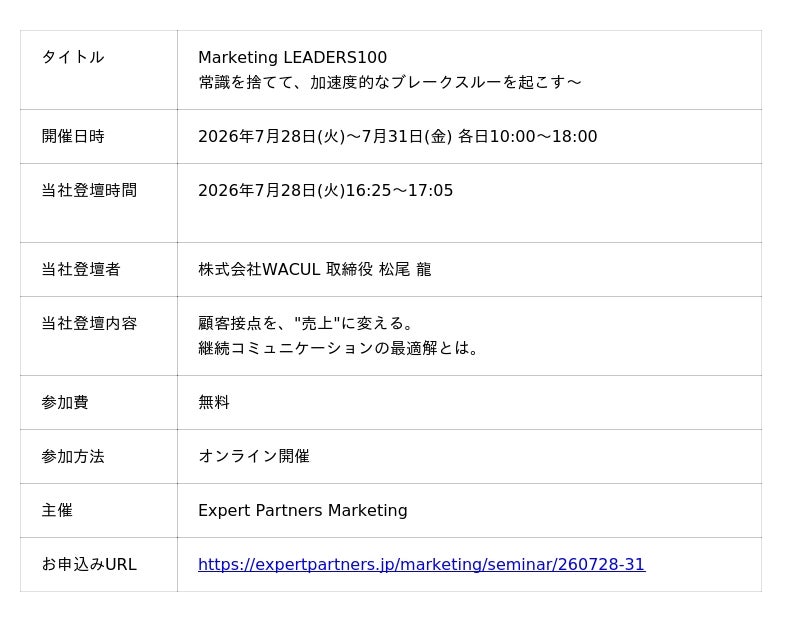Click the 主催 label
Viewport: 800px width, 622px height.
(x=57, y=510)
